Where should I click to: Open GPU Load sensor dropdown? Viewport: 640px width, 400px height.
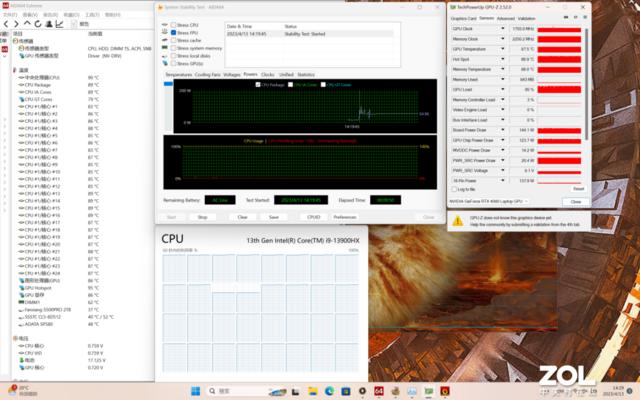pos(502,89)
